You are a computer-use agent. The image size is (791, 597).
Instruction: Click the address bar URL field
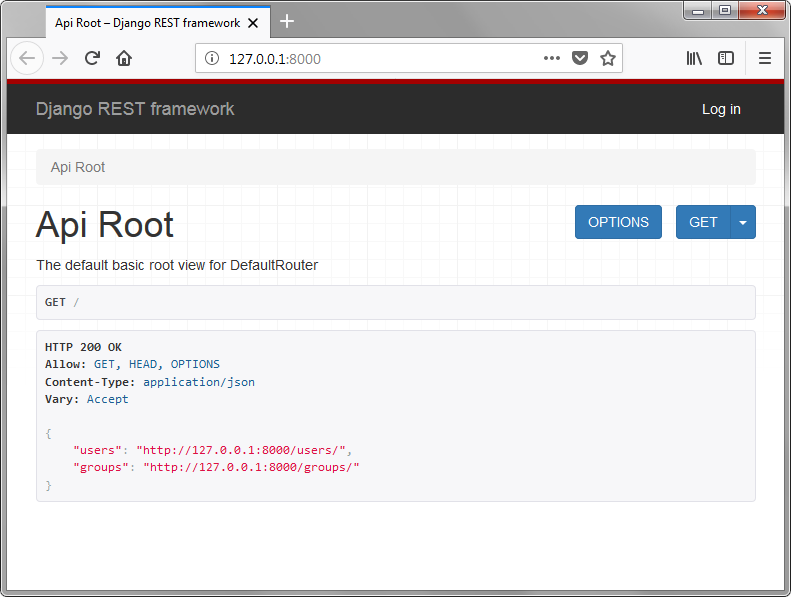tap(380, 58)
